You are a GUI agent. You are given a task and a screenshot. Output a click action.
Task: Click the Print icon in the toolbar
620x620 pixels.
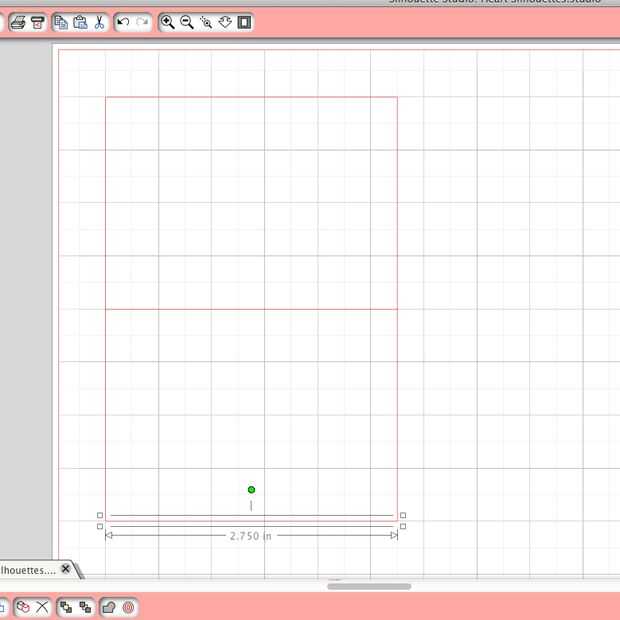point(18,23)
